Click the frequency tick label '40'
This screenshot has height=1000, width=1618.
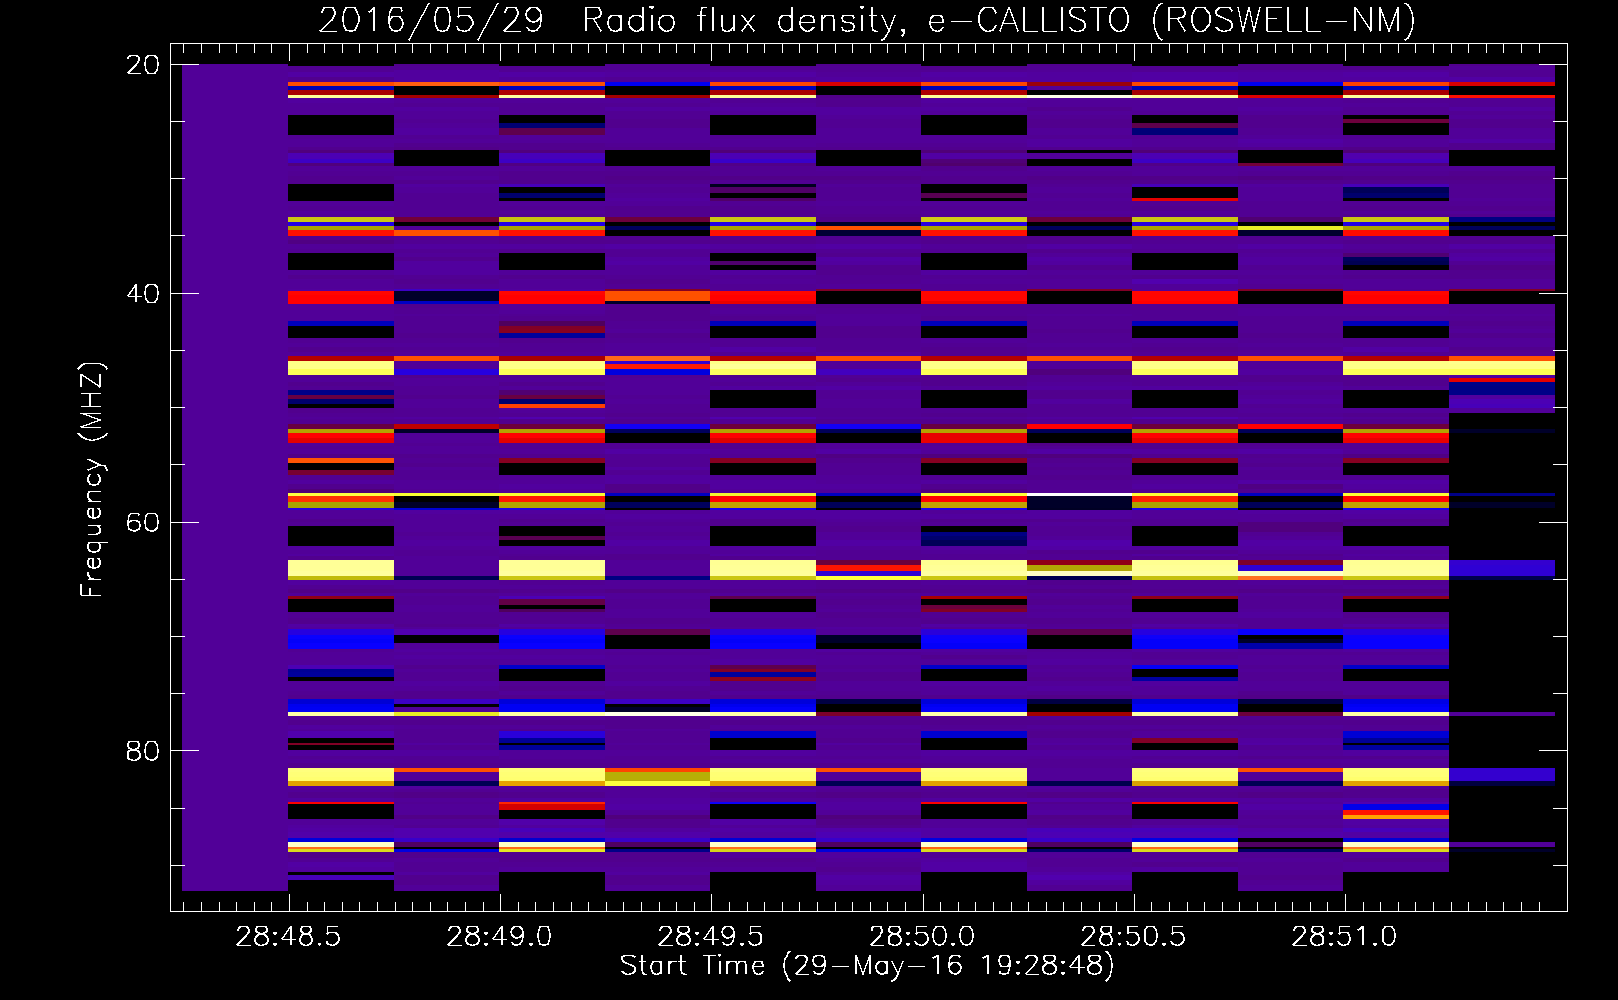point(143,294)
